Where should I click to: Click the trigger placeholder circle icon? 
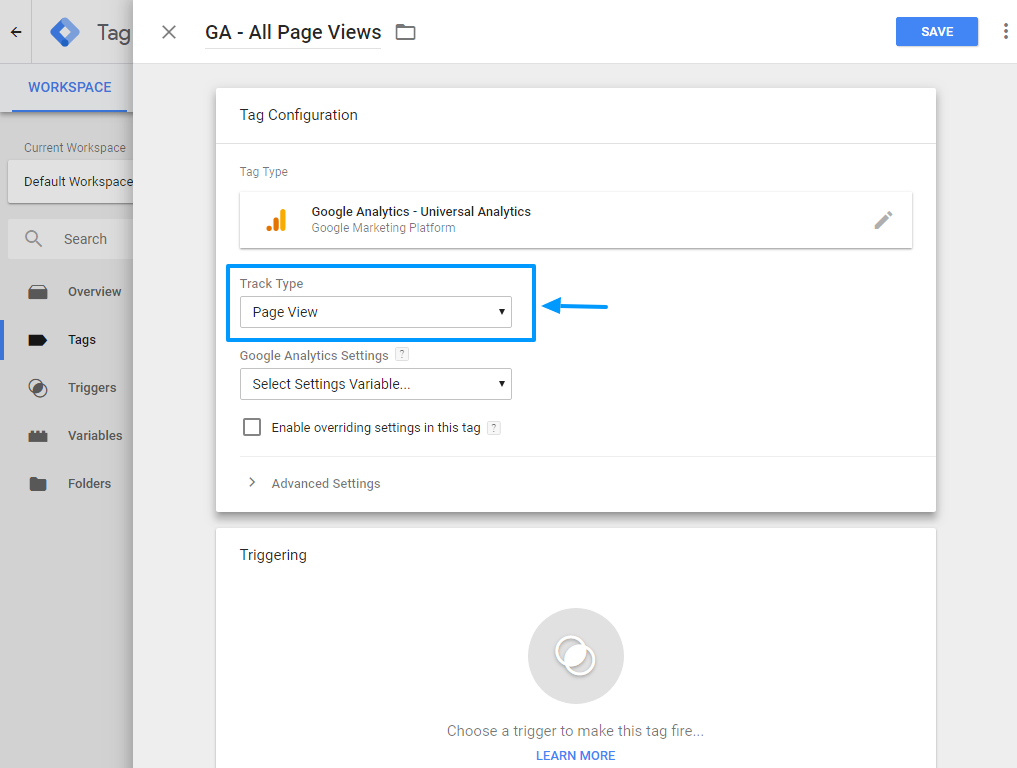(x=575, y=656)
